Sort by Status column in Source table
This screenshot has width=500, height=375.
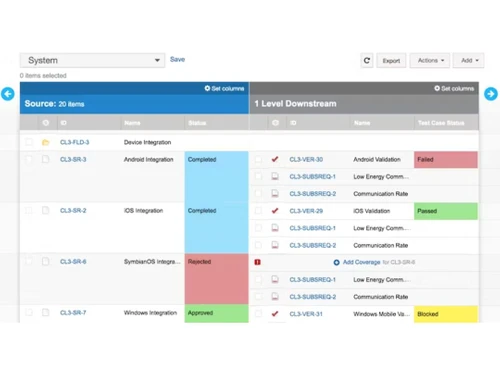197,123
